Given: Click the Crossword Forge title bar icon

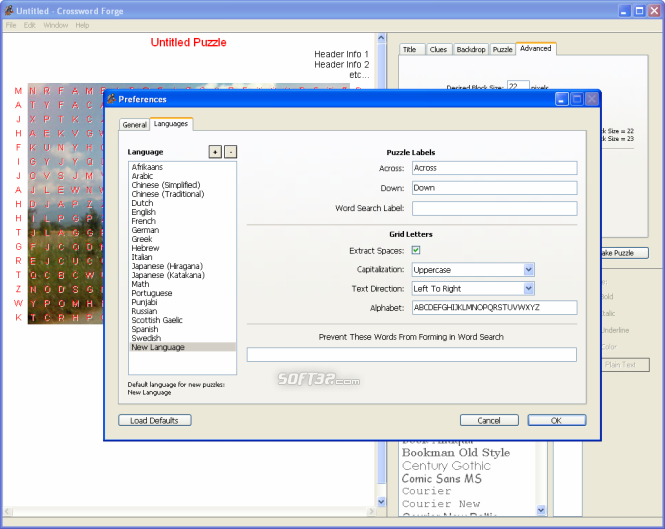Looking at the screenshot, I should pyautogui.click(x=9, y=11).
